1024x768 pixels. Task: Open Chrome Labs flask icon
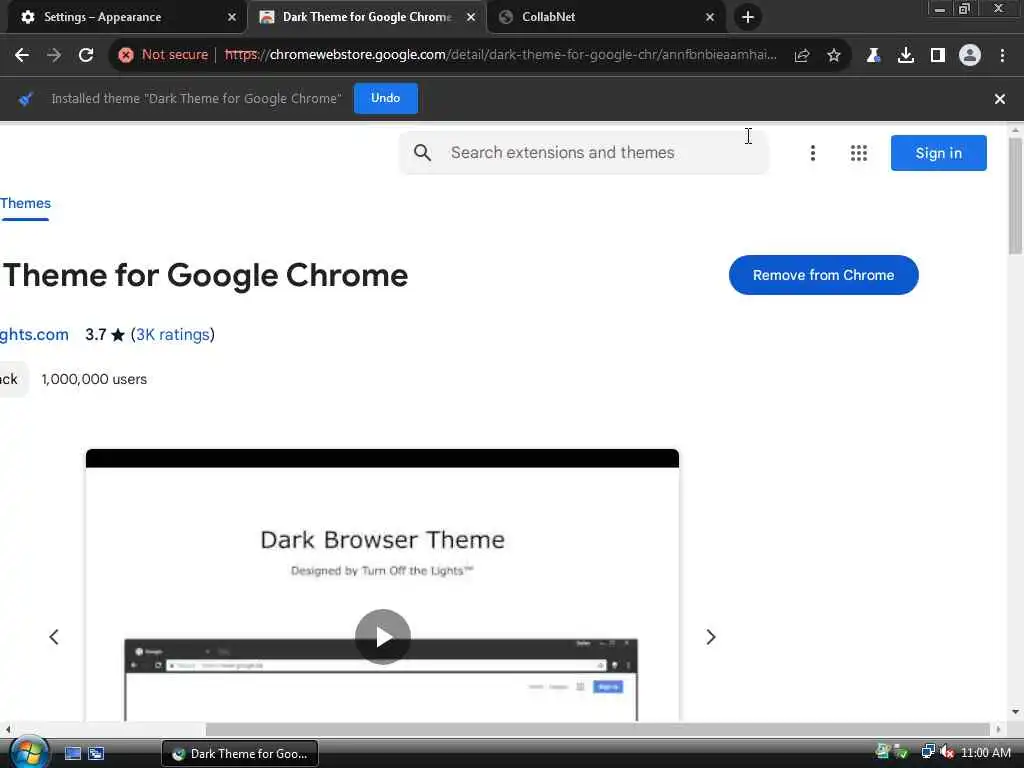(873, 56)
